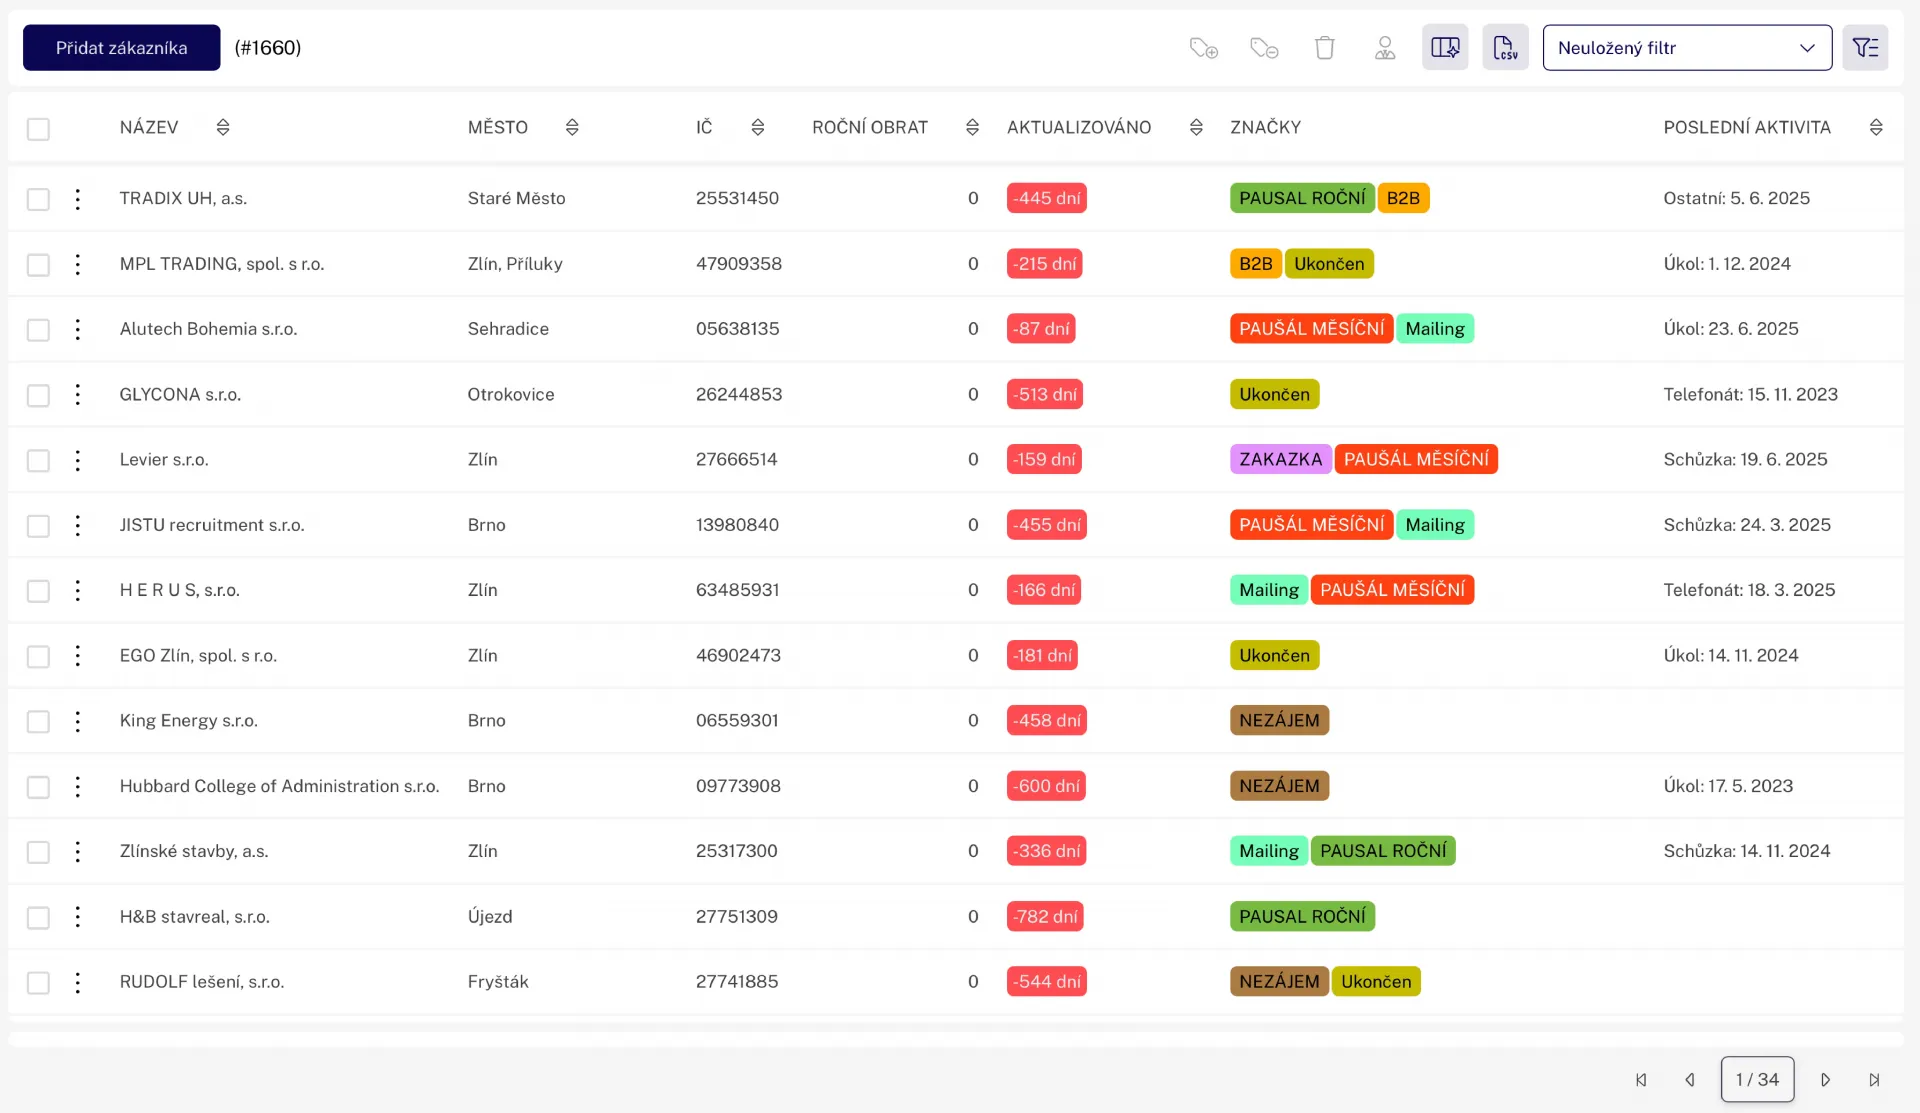Image resolution: width=1920 pixels, height=1113 pixels.
Task: Export the customer list to CSV
Action: click(x=1505, y=48)
